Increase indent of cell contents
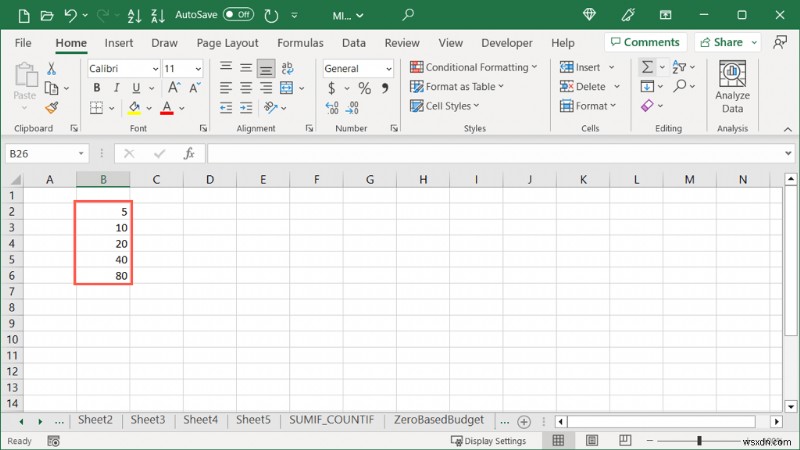 click(246, 108)
